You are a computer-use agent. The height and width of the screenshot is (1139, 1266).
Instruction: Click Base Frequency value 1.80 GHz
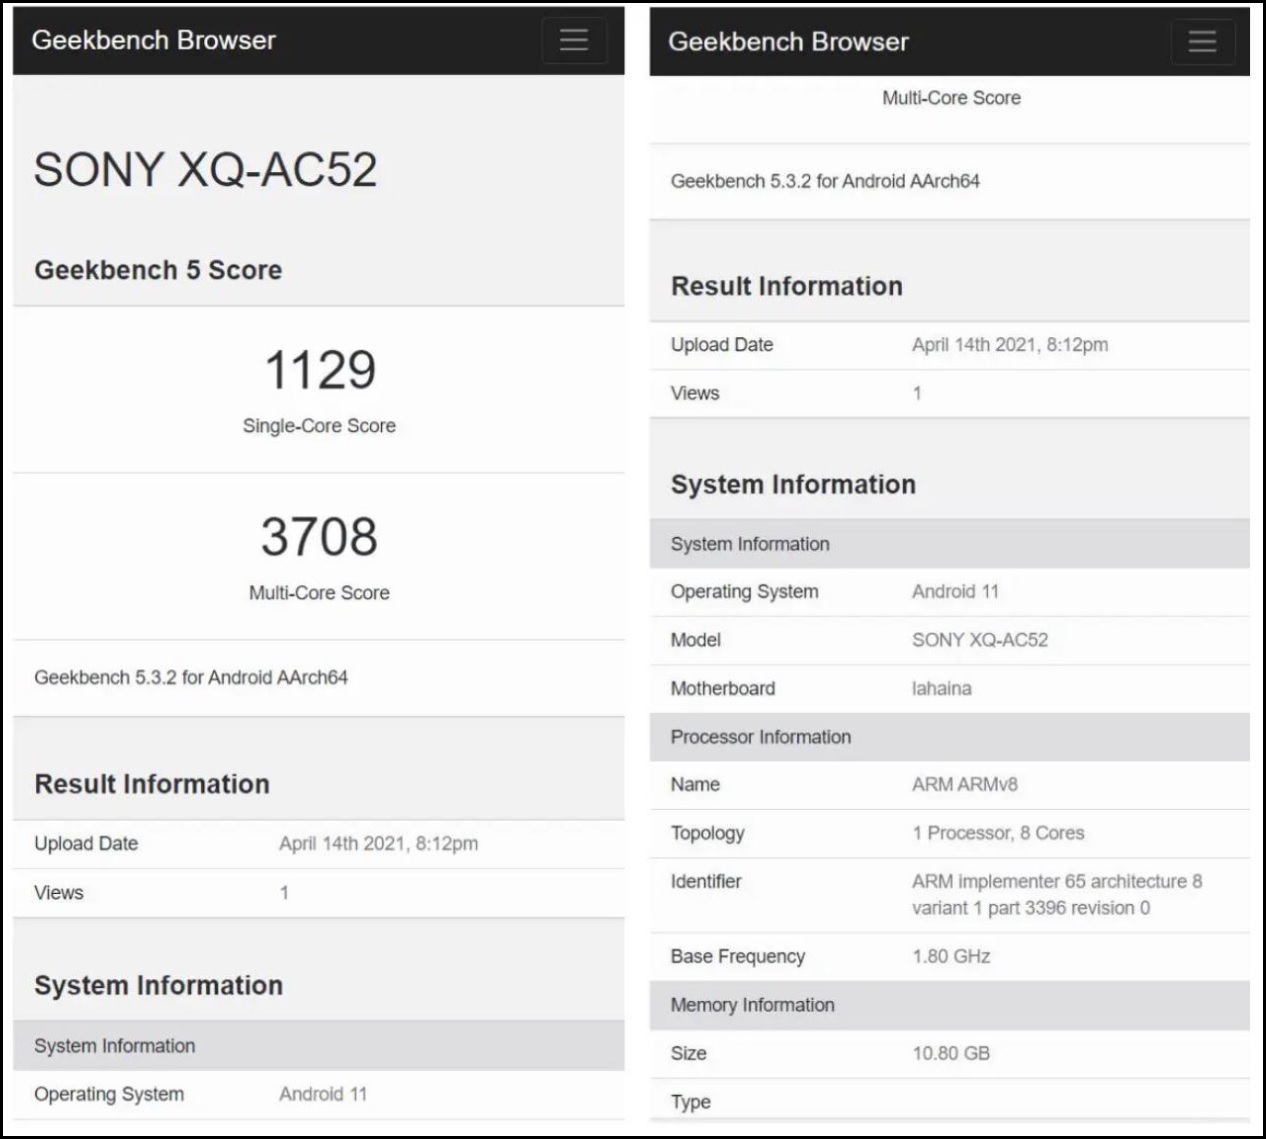click(951, 956)
